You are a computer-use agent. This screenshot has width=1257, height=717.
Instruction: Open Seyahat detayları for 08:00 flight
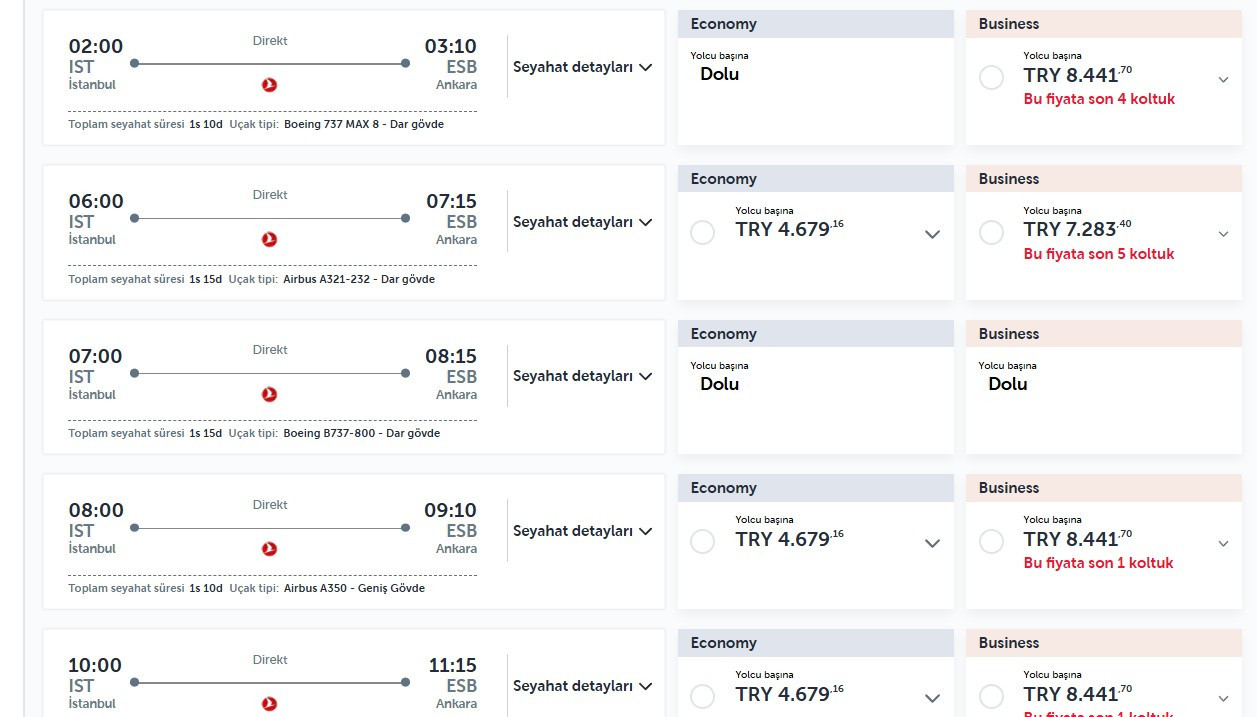point(582,531)
